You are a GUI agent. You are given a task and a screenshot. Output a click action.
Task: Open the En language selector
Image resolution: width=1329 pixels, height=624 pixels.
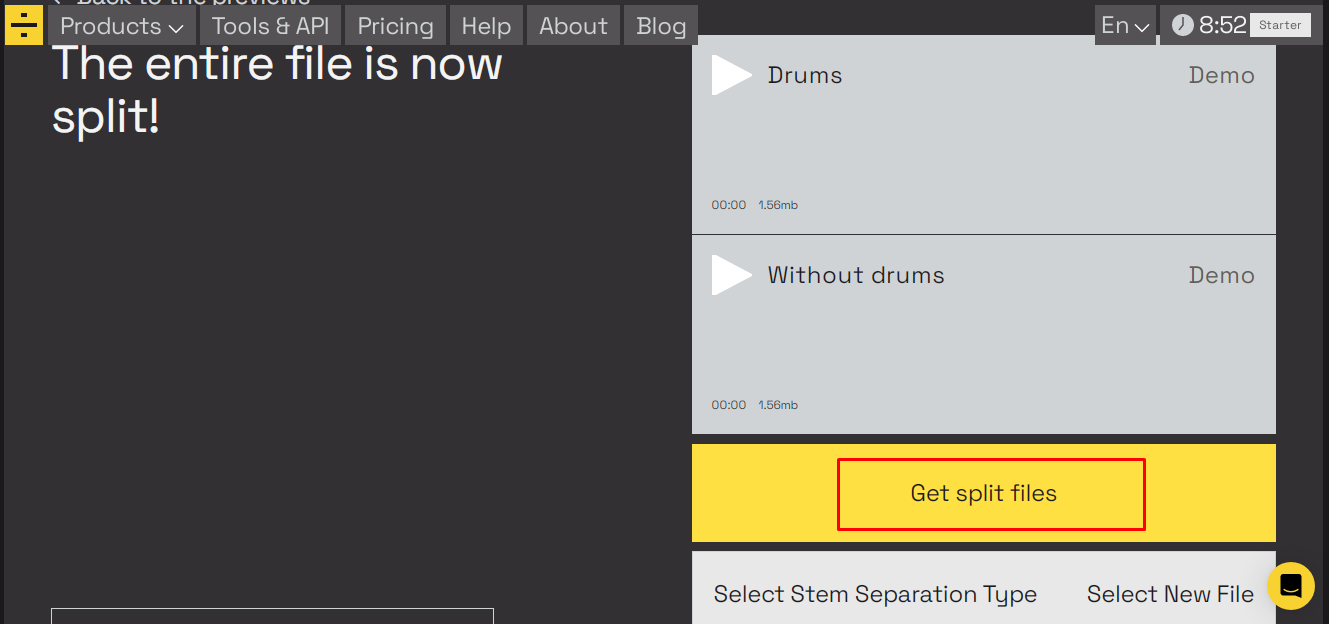tap(1124, 25)
